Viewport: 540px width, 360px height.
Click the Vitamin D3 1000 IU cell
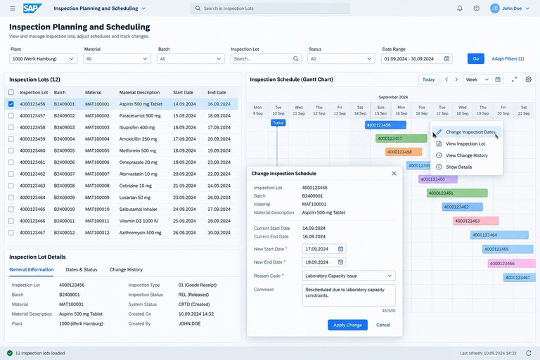click(138, 221)
